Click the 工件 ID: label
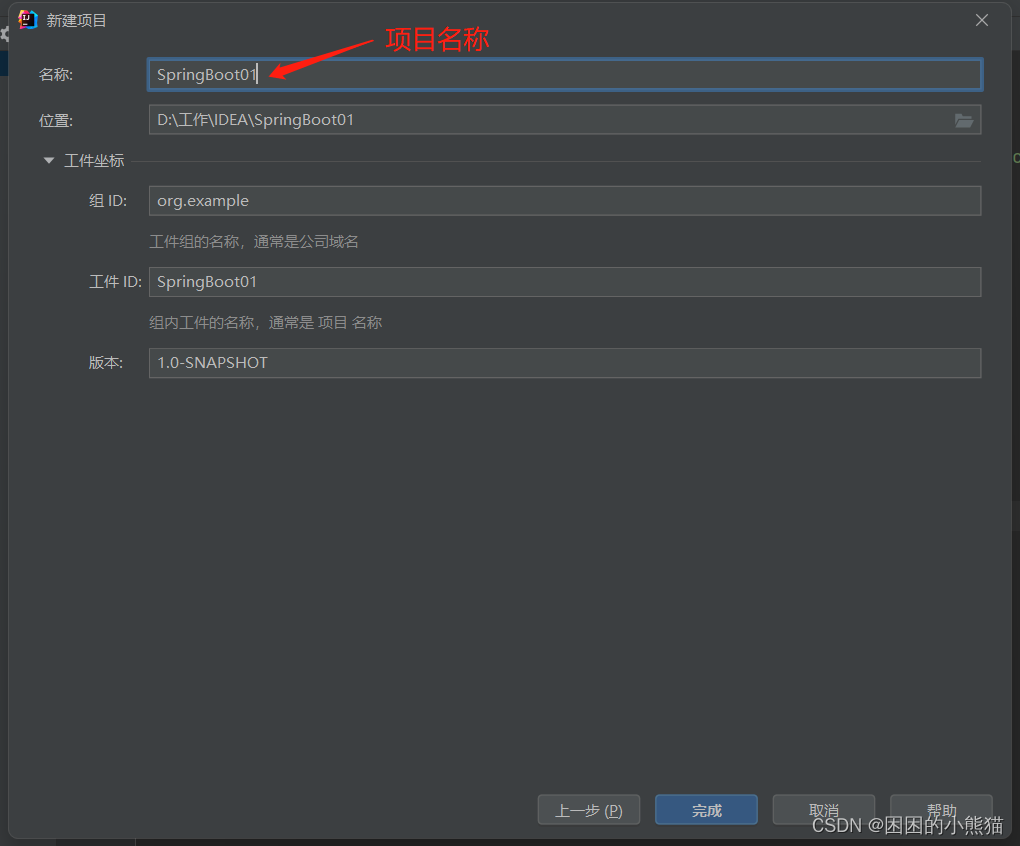 coord(115,282)
